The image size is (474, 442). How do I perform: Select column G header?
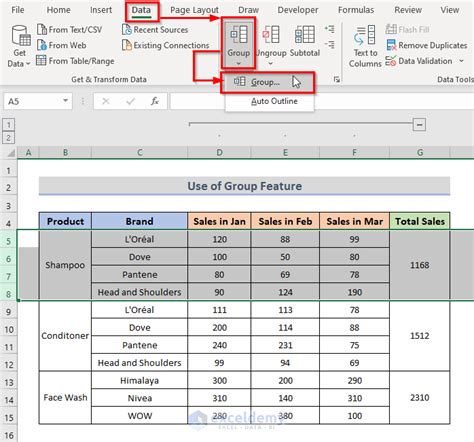420,153
